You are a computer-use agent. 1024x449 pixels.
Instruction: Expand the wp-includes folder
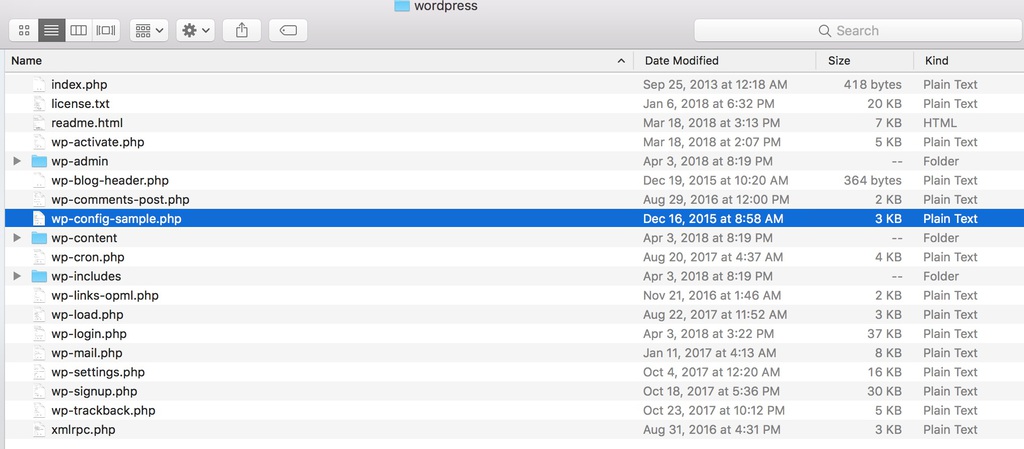pyautogui.click(x=18, y=277)
